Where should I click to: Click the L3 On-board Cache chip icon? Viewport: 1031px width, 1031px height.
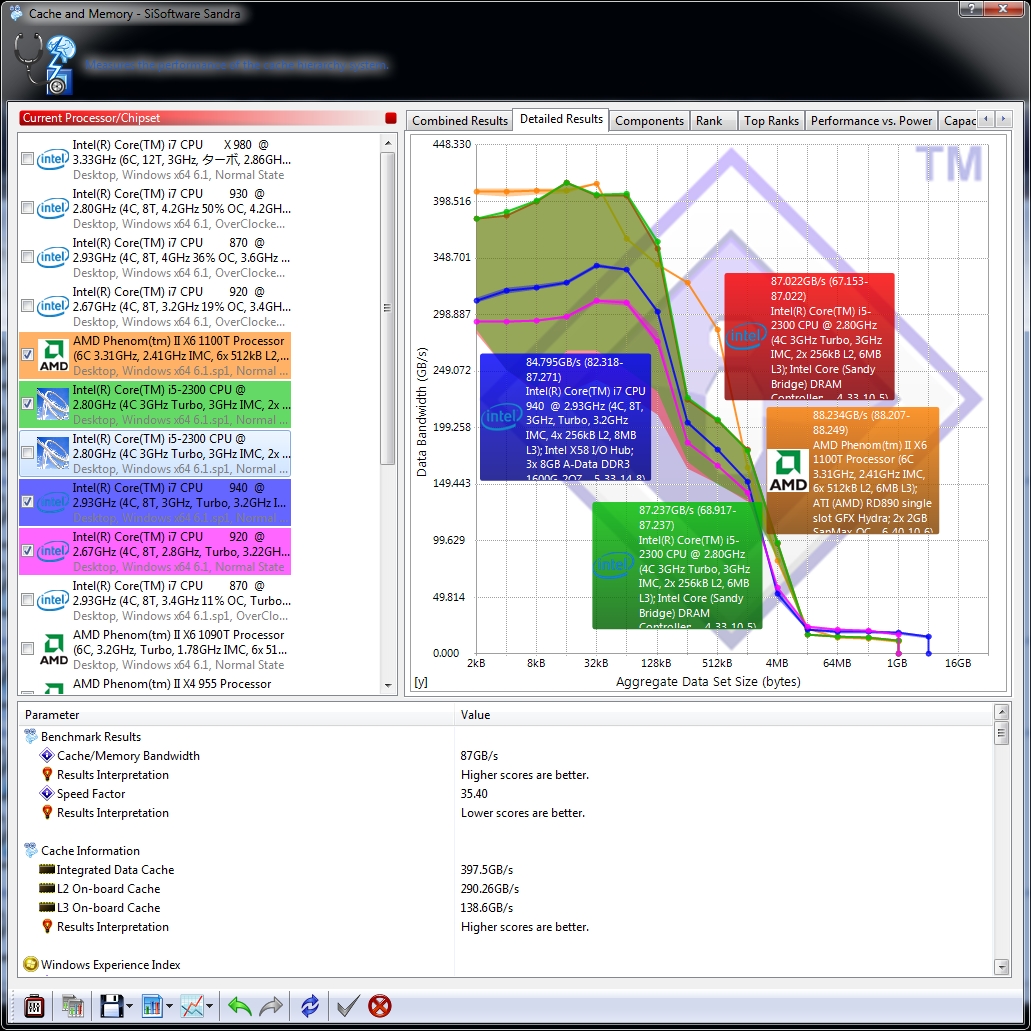tap(47, 907)
